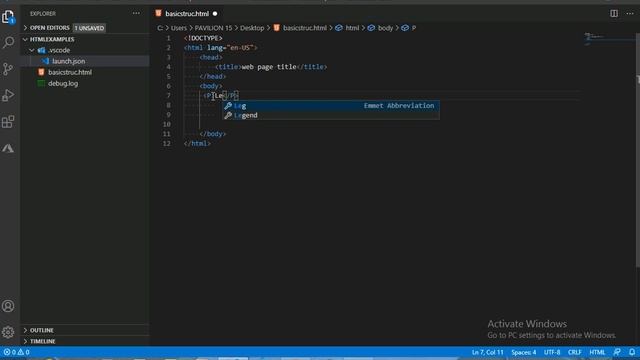
Task: Open the Search view in activity bar
Action: pos(8,42)
